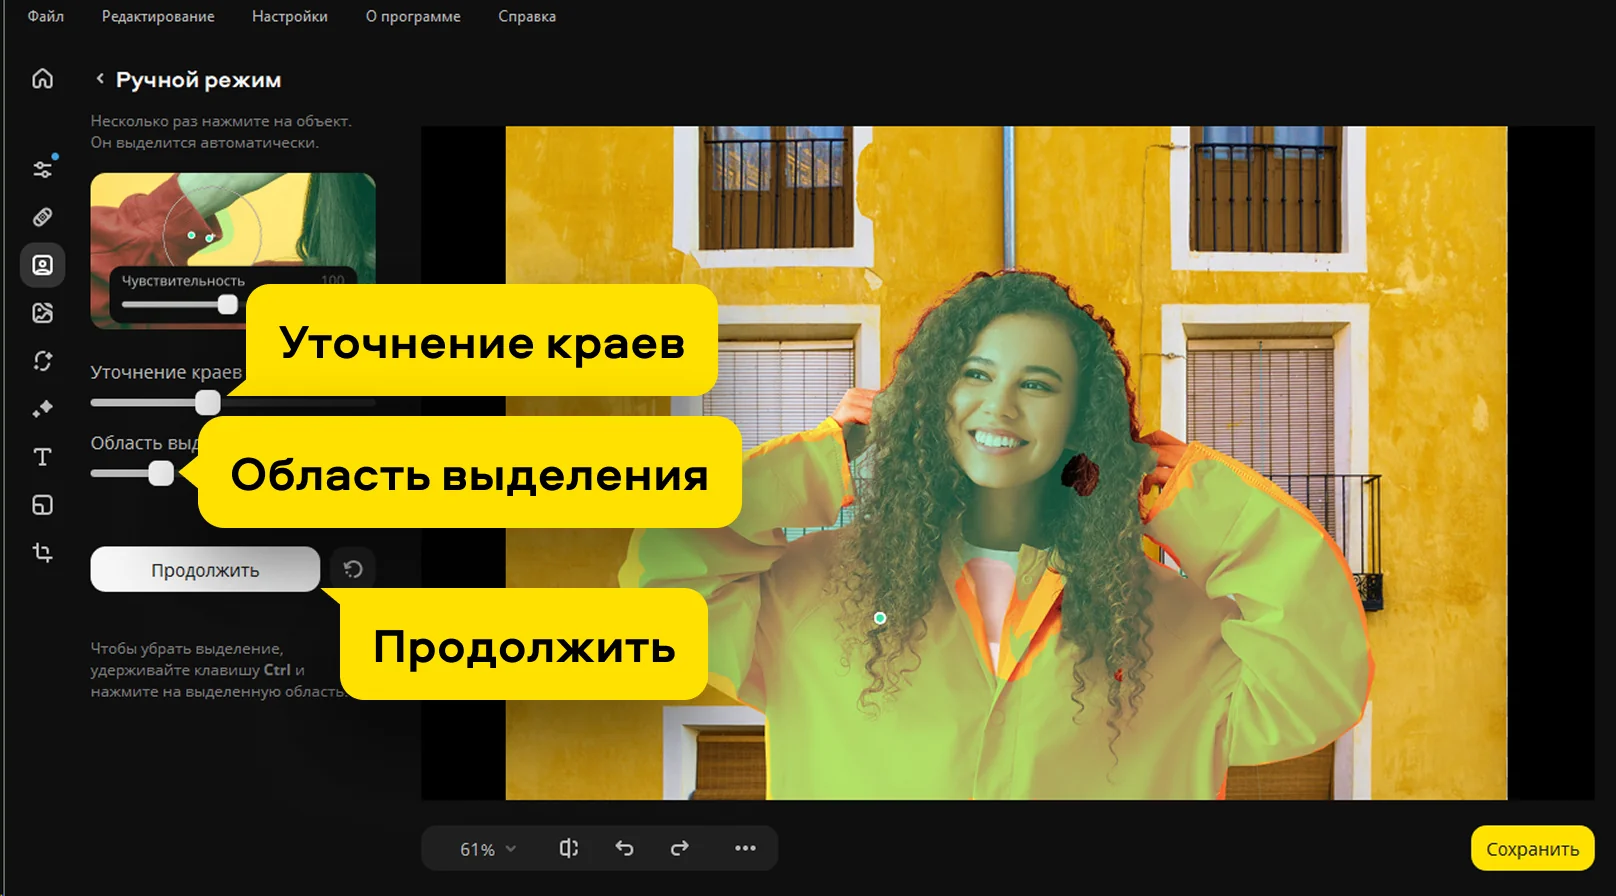Screen dimensions: 1616x896
Task: Click the yellow Сохранить button
Action: click(1532, 849)
